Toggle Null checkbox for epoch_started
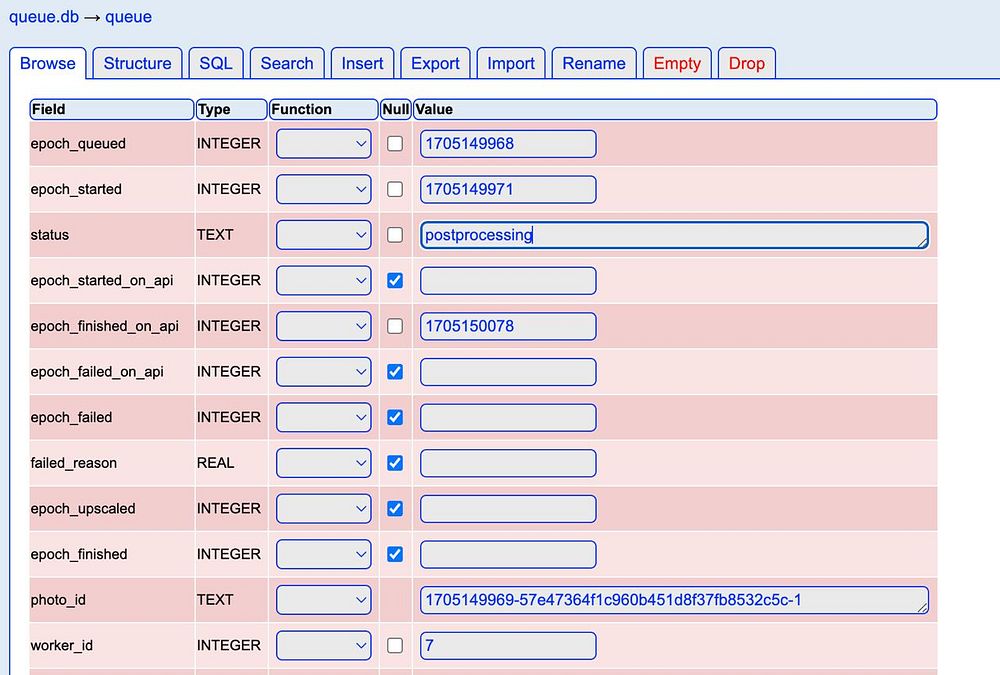This screenshot has width=1000, height=675. click(x=395, y=189)
